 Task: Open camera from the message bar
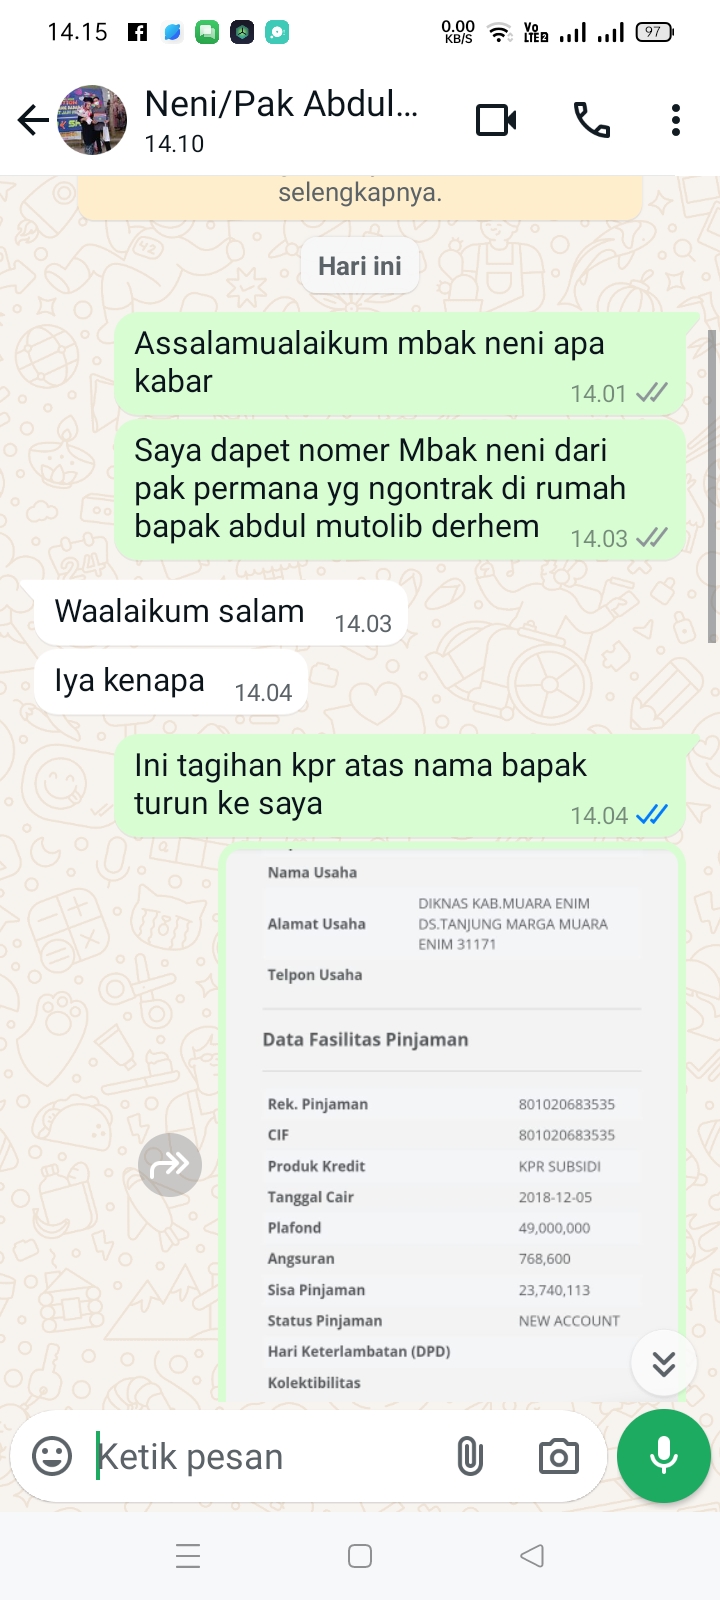(x=558, y=1456)
